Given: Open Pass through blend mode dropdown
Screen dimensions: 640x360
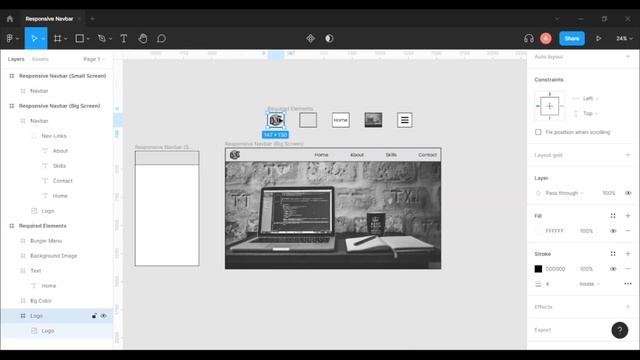Looking at the screenshot, I should pos(564,193).
